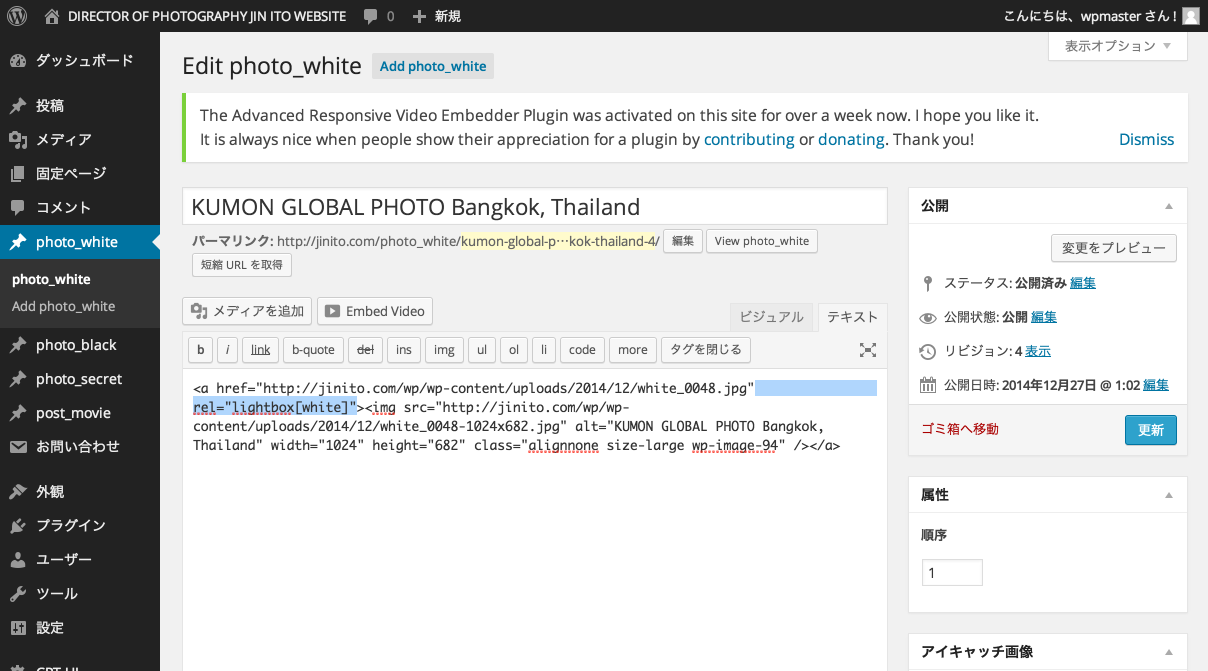
Task: Collapse the 公開 publish panel
Action: tap(1169, 206)
